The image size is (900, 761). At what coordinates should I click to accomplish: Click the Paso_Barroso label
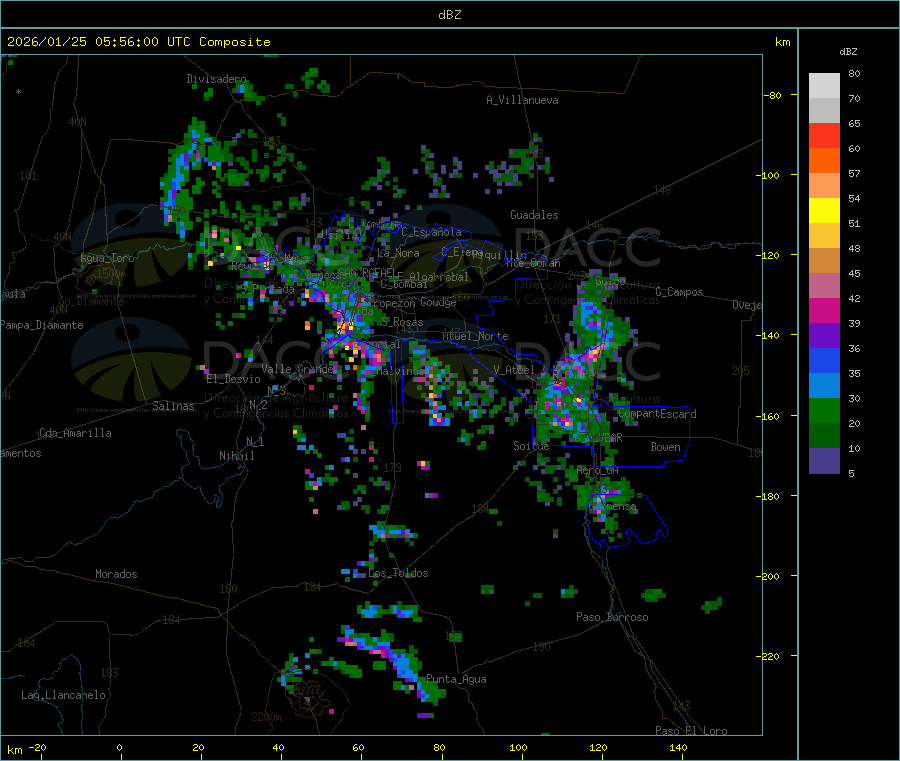[x=612, y=617]
